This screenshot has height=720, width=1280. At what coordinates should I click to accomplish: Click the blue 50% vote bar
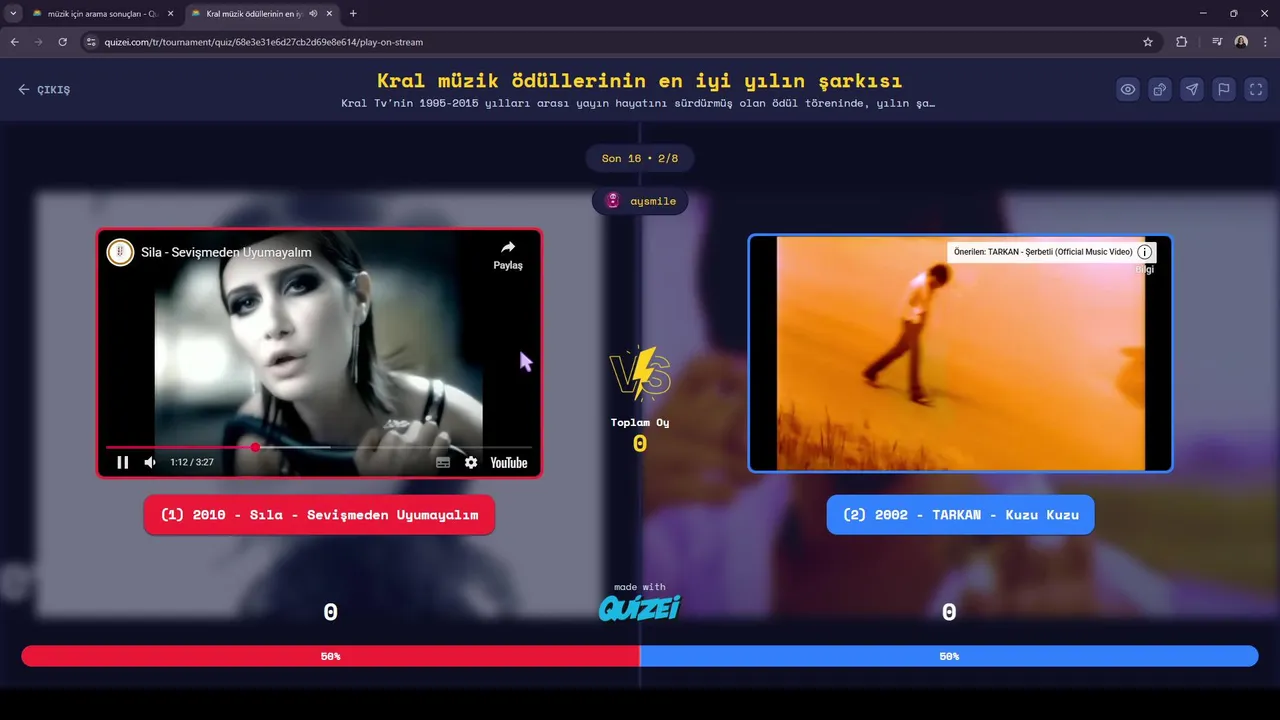point(949,656)
